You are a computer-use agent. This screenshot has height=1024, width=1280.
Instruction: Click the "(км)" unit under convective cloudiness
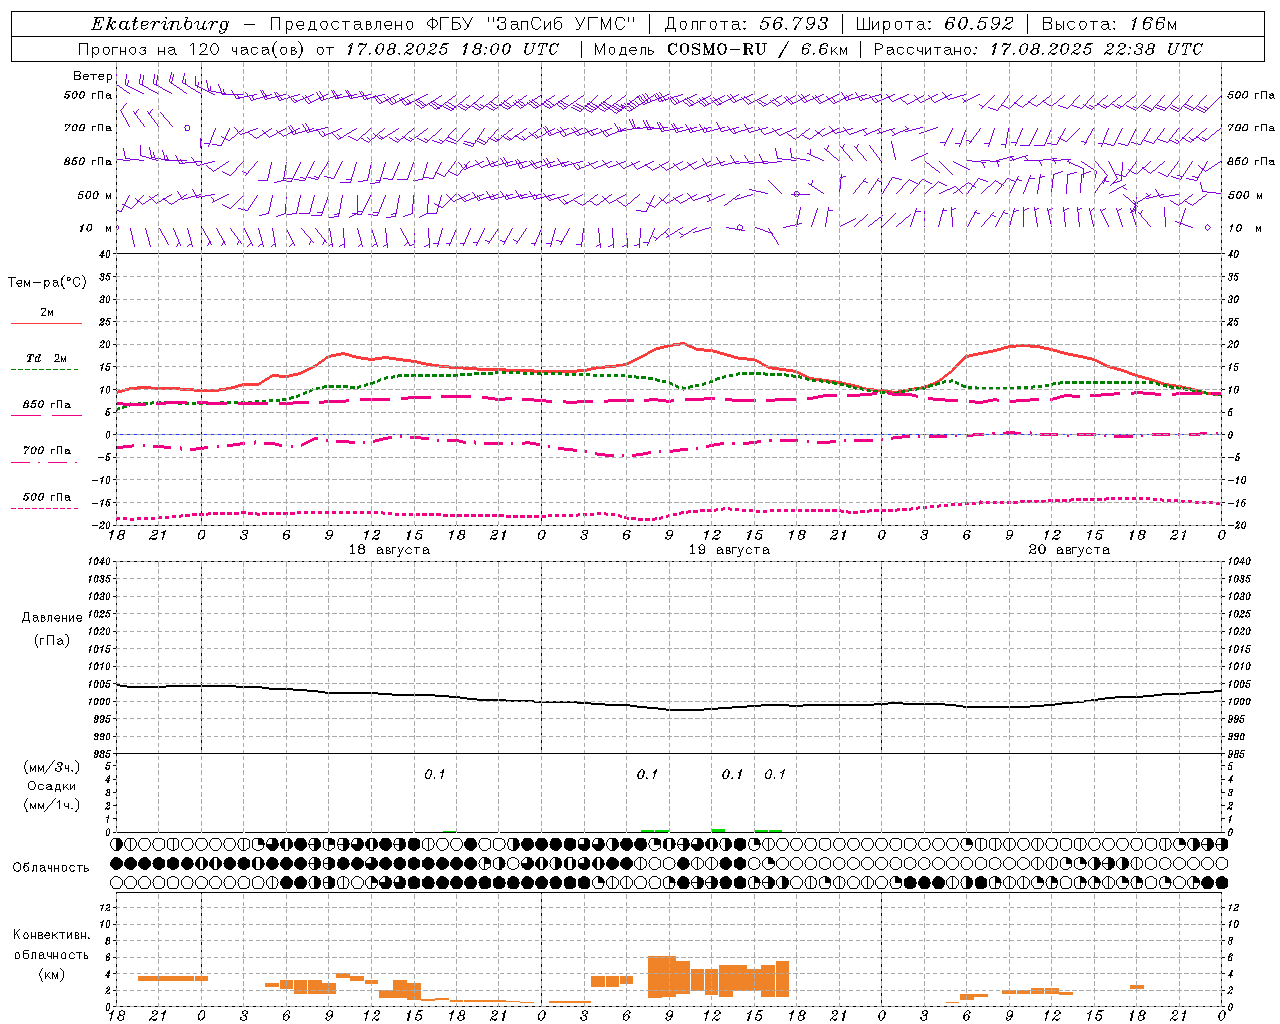pyautogui.click(x=52, y=974)
